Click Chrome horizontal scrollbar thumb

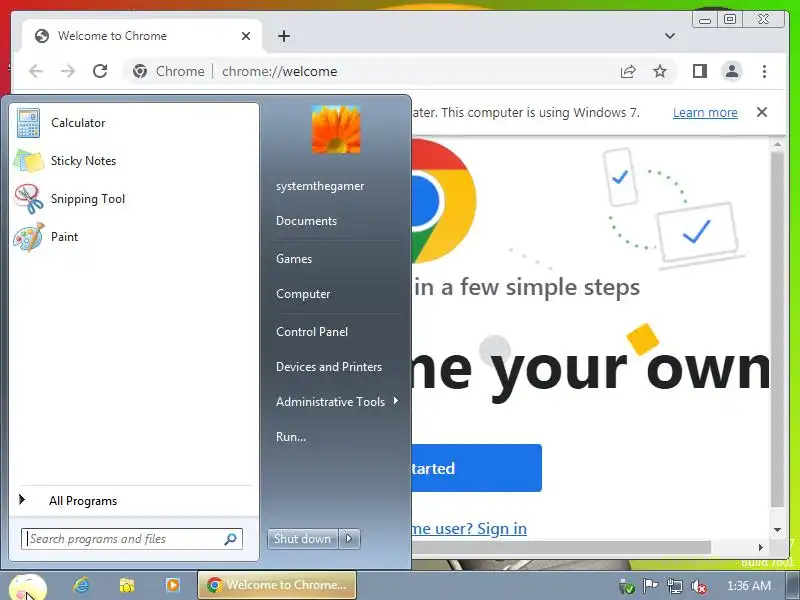pyautogui.click(x=561, y=547)
